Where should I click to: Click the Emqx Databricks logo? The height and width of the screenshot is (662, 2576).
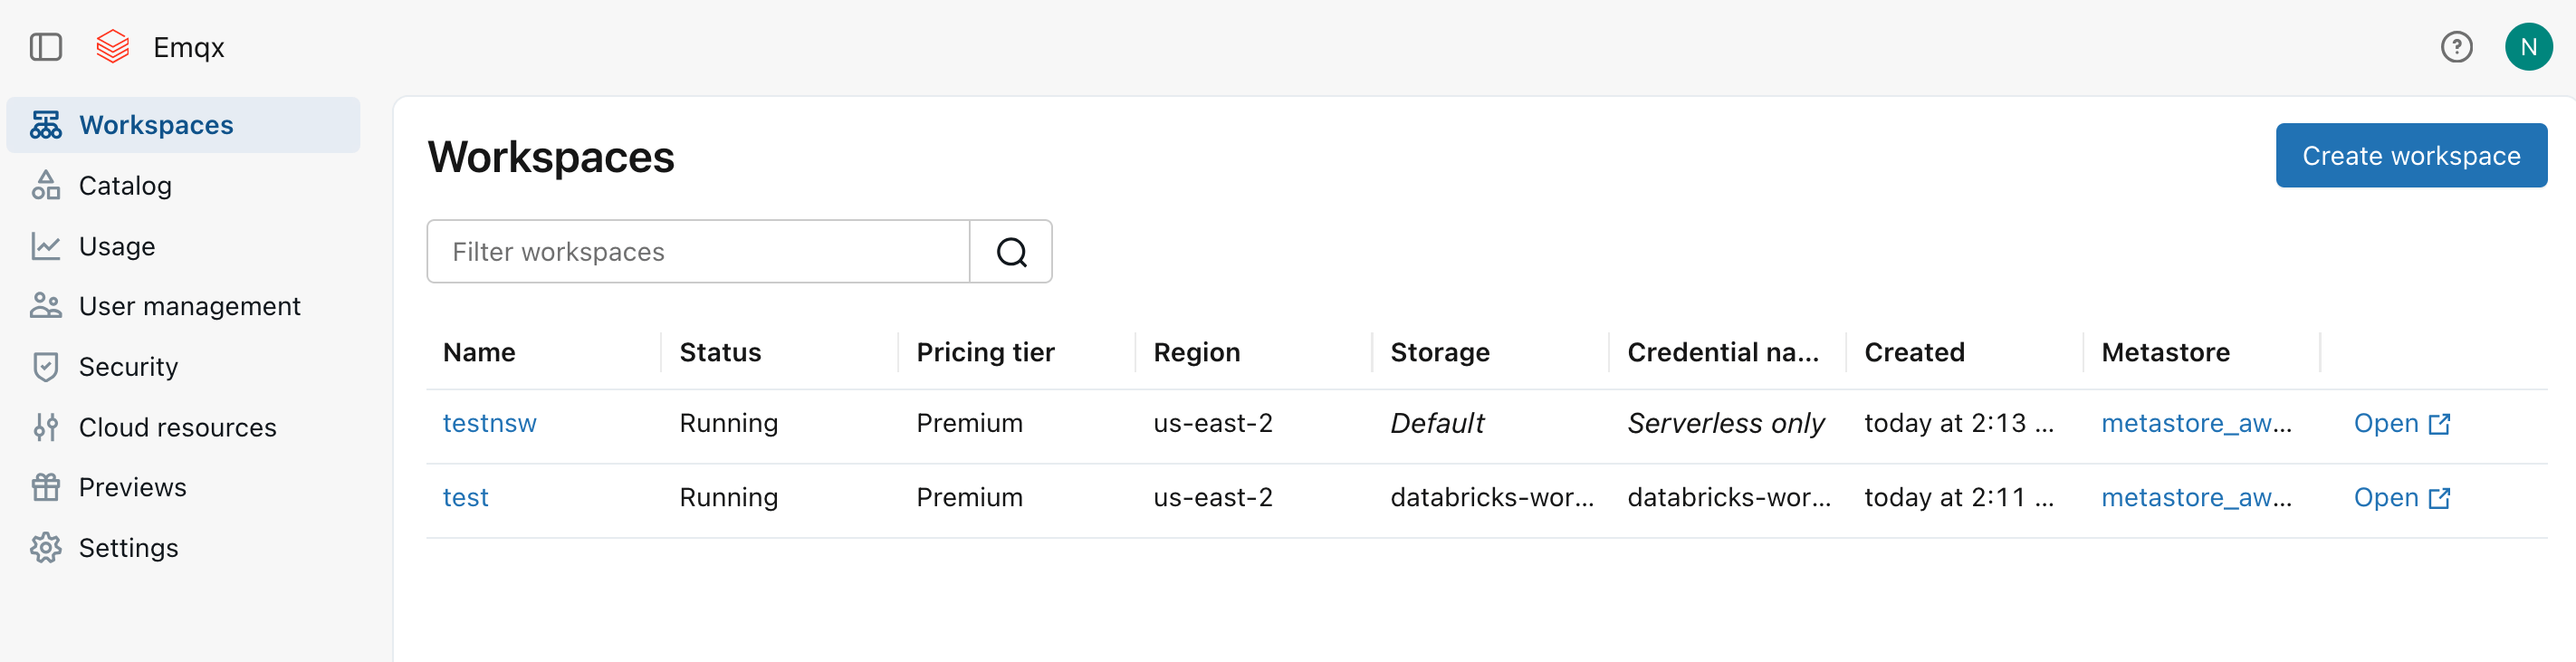(x=112, y=46)
